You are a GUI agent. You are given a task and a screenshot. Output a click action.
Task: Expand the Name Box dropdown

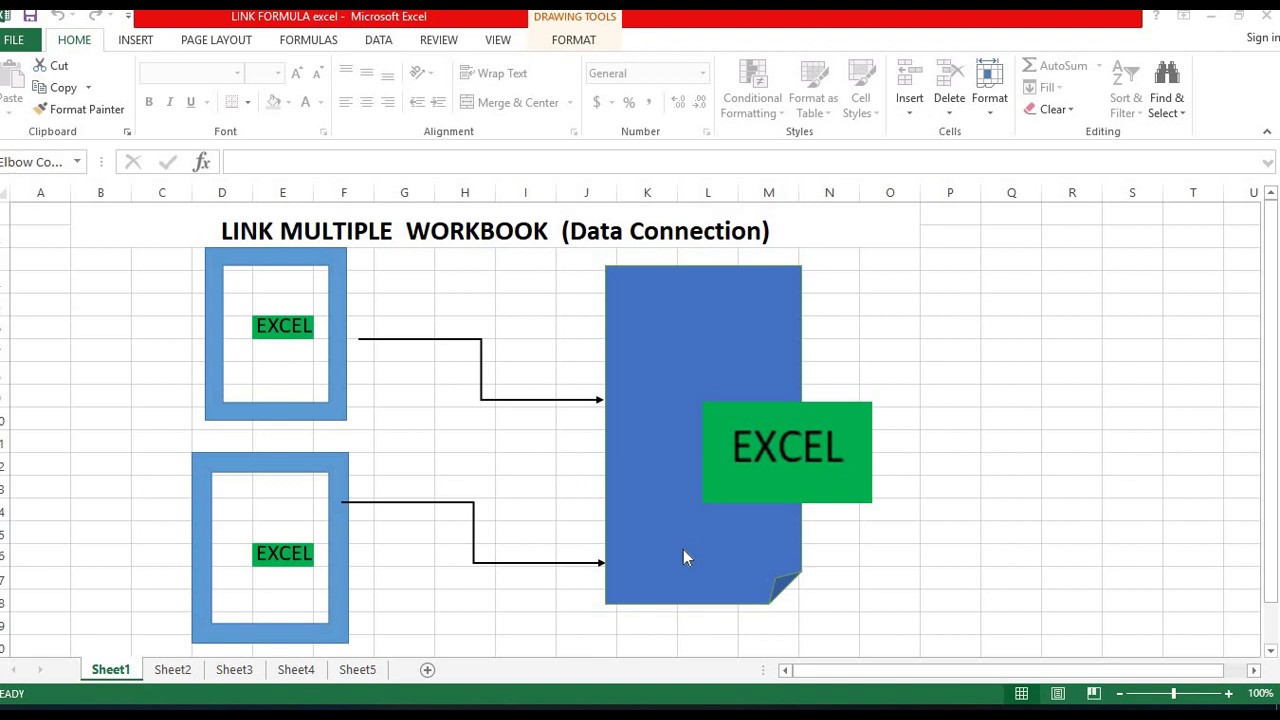[x=77, y=162]
